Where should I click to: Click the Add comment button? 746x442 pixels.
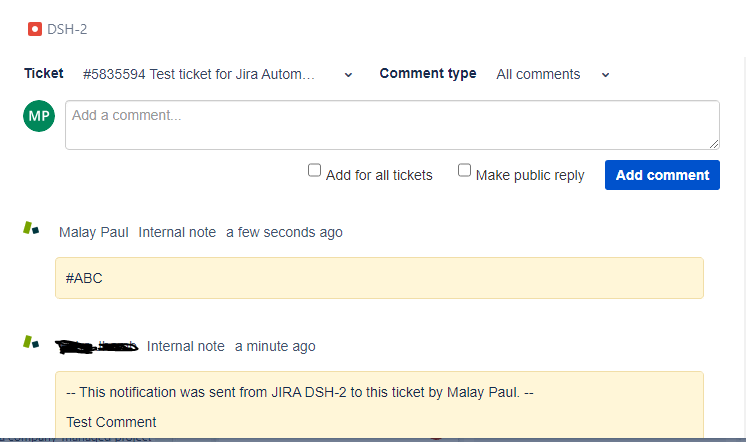pos(662,175)
